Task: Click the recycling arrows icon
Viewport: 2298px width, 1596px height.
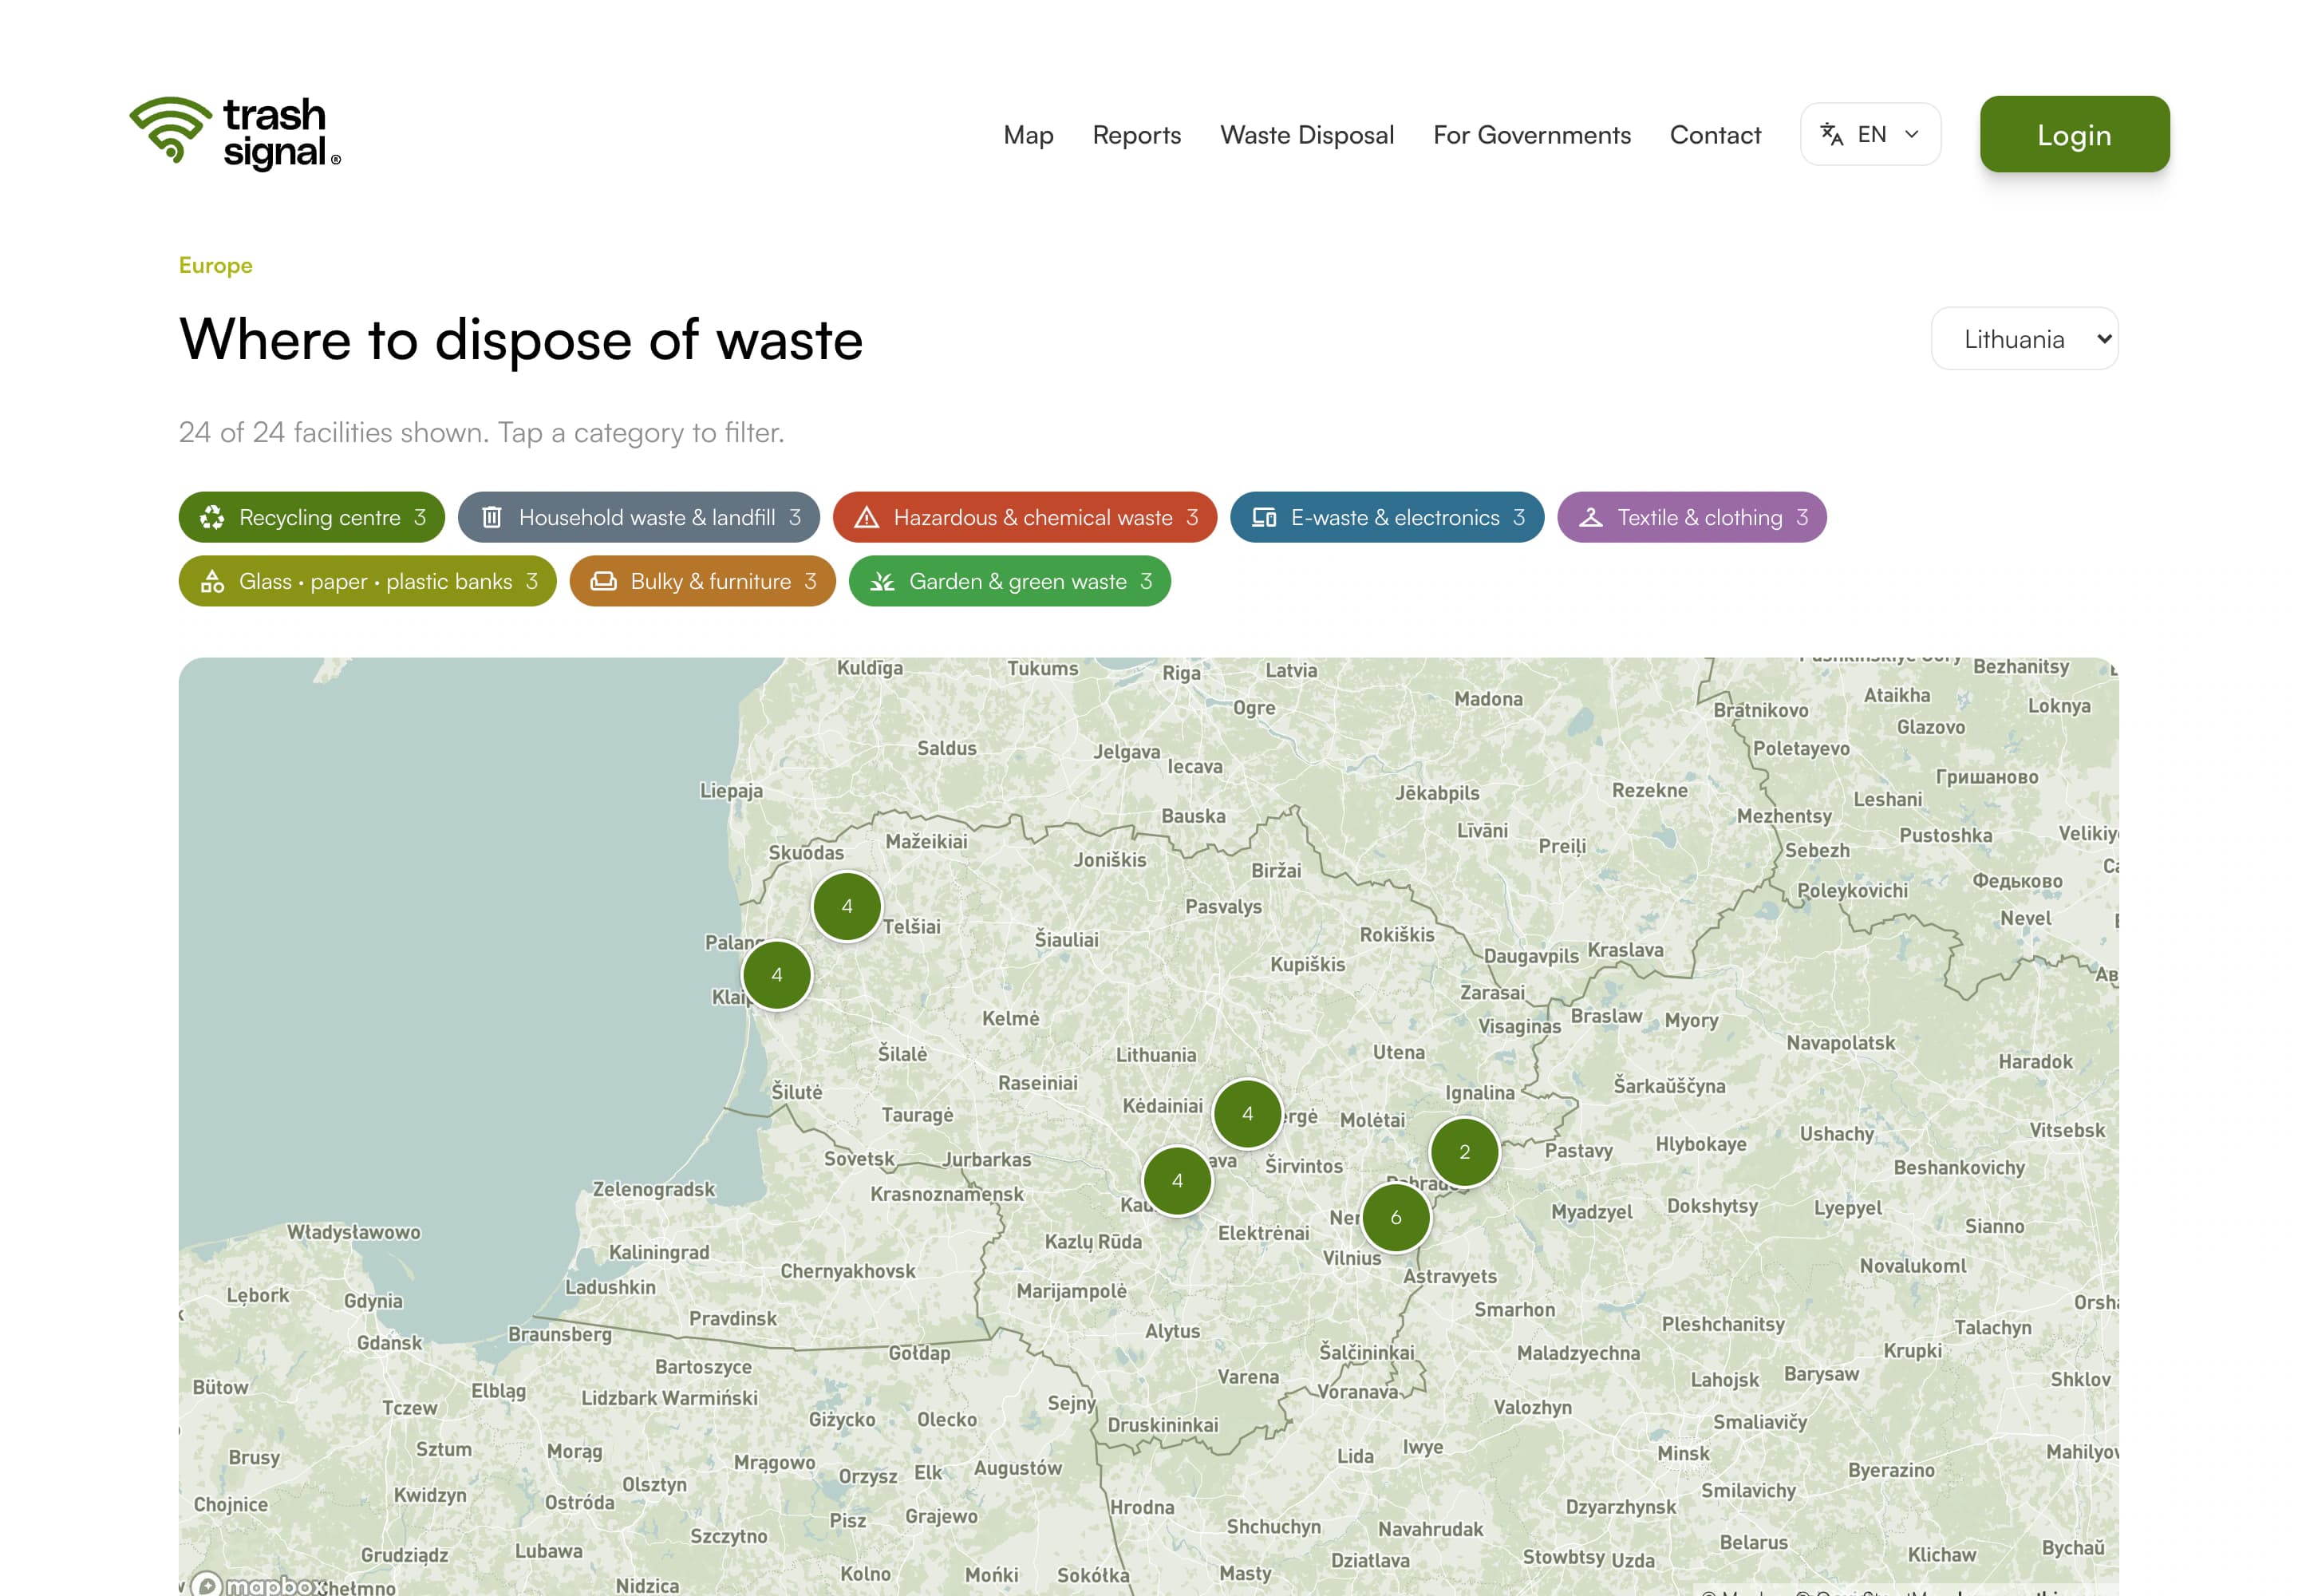Action: tap(212, 517)
